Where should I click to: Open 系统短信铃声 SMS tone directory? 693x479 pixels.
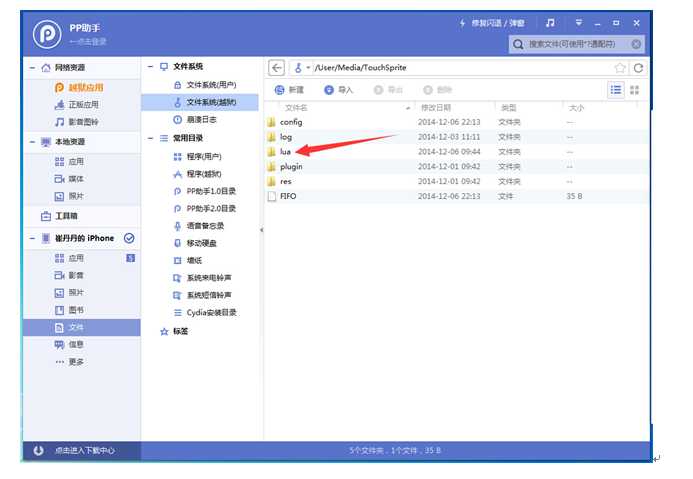[202, 295]
